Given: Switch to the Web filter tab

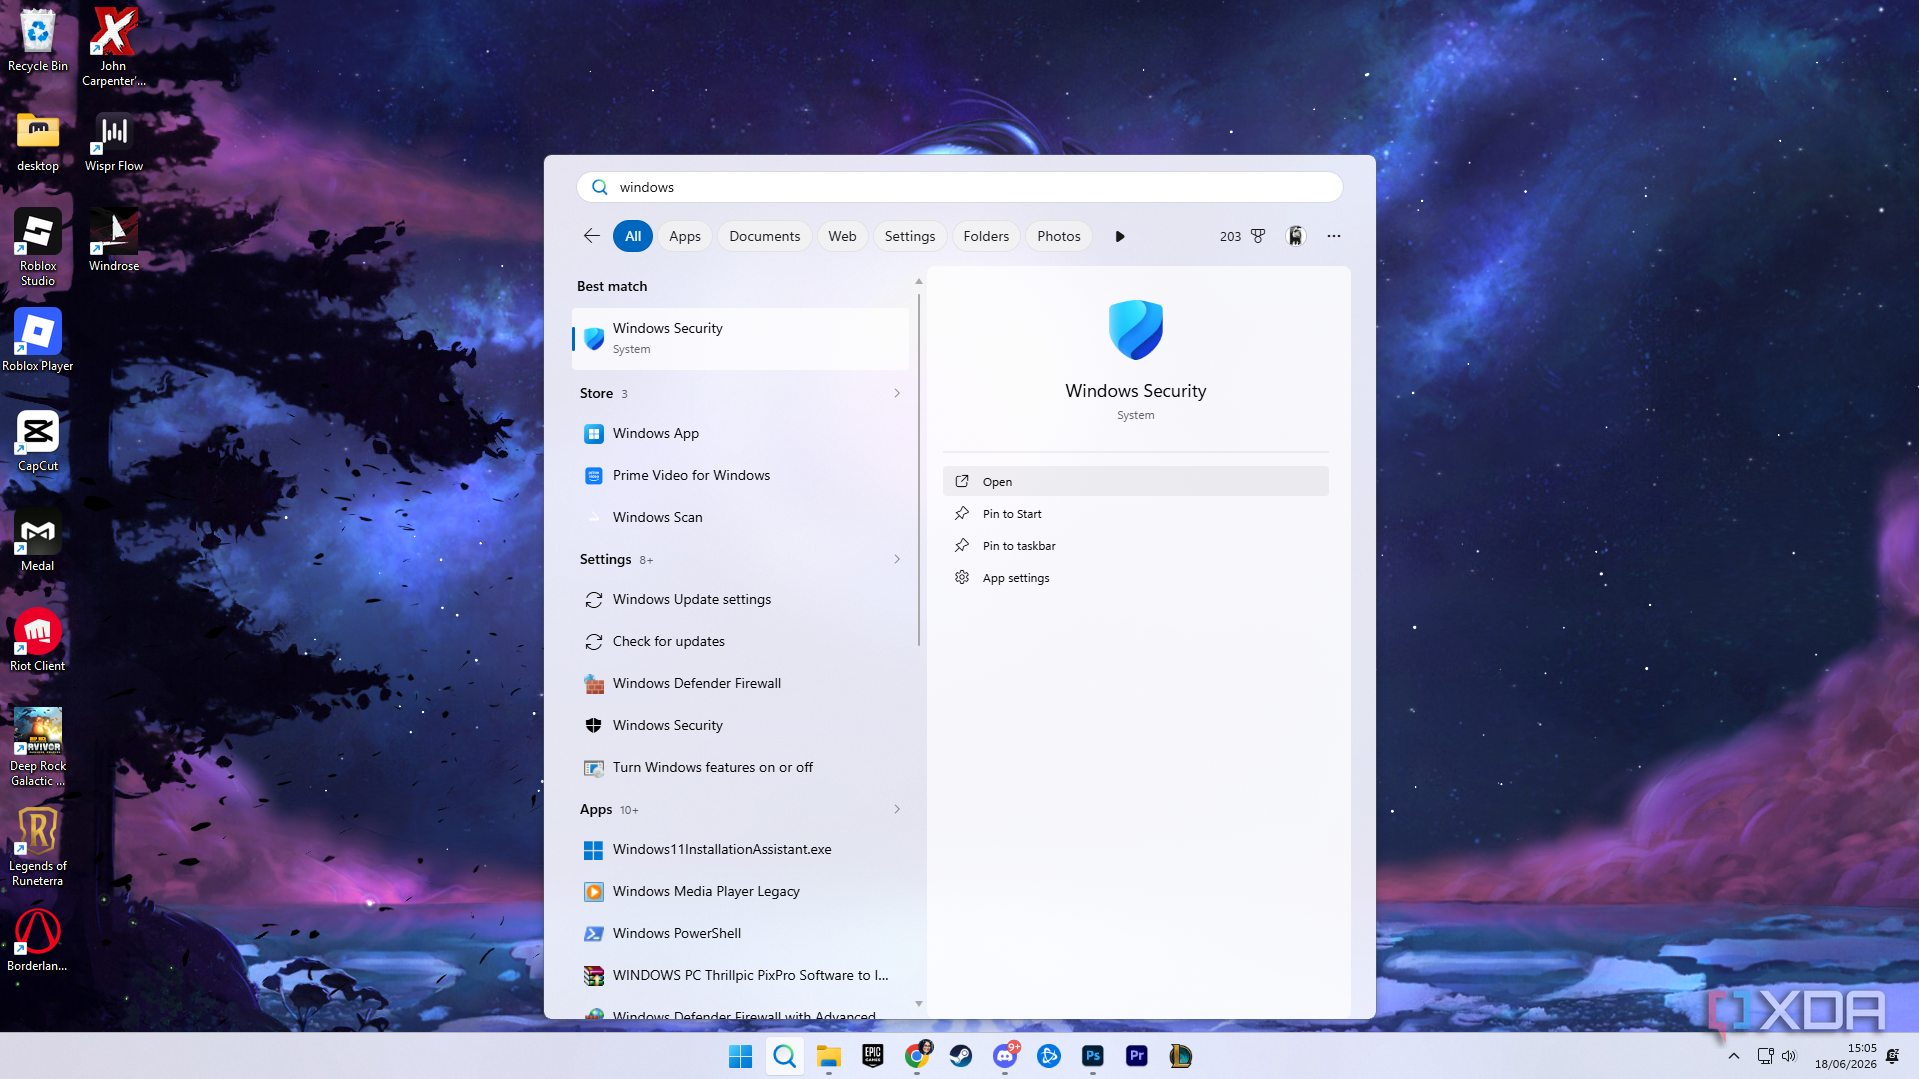Looking at the screenshot, I should click(x=842, y=236).
